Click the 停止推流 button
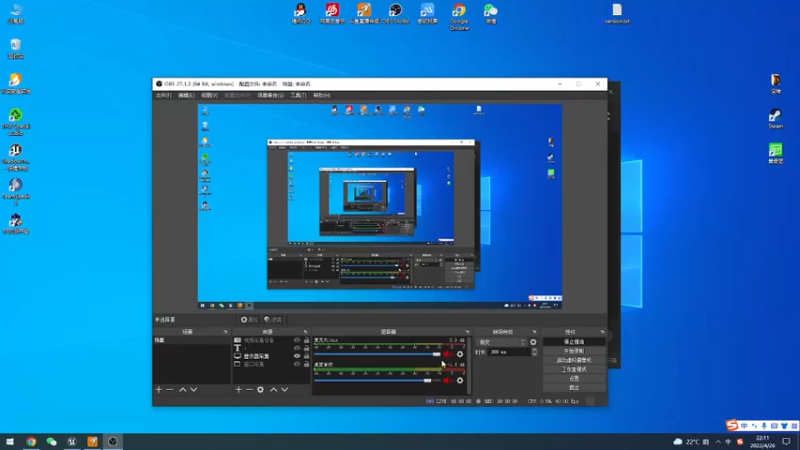 tap(574, 342)
